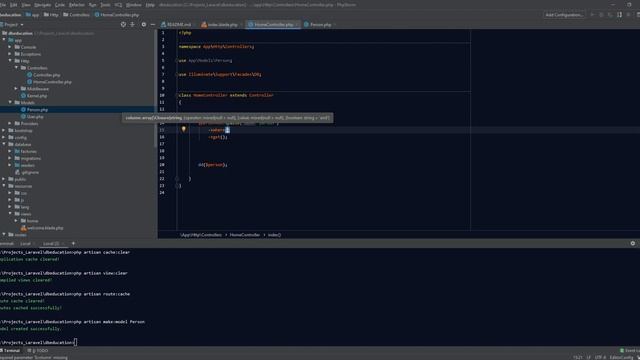This screenshot has width=640, height=360.
Task: Click the .gitignore file icon
Action: pyautogui.click(x=17, y=172)
